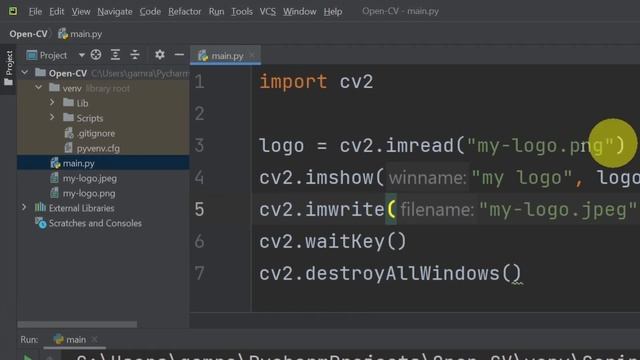This screenshot has width=640, height=360.
Task: Click the Expand All icon
Action: pyautogui.click(x=116, y=55)
